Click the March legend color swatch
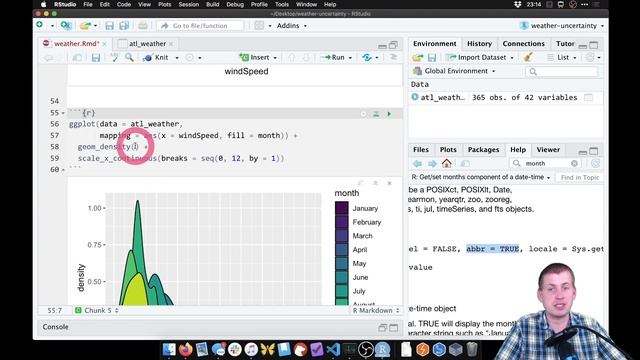 click(x=342, y=236)
